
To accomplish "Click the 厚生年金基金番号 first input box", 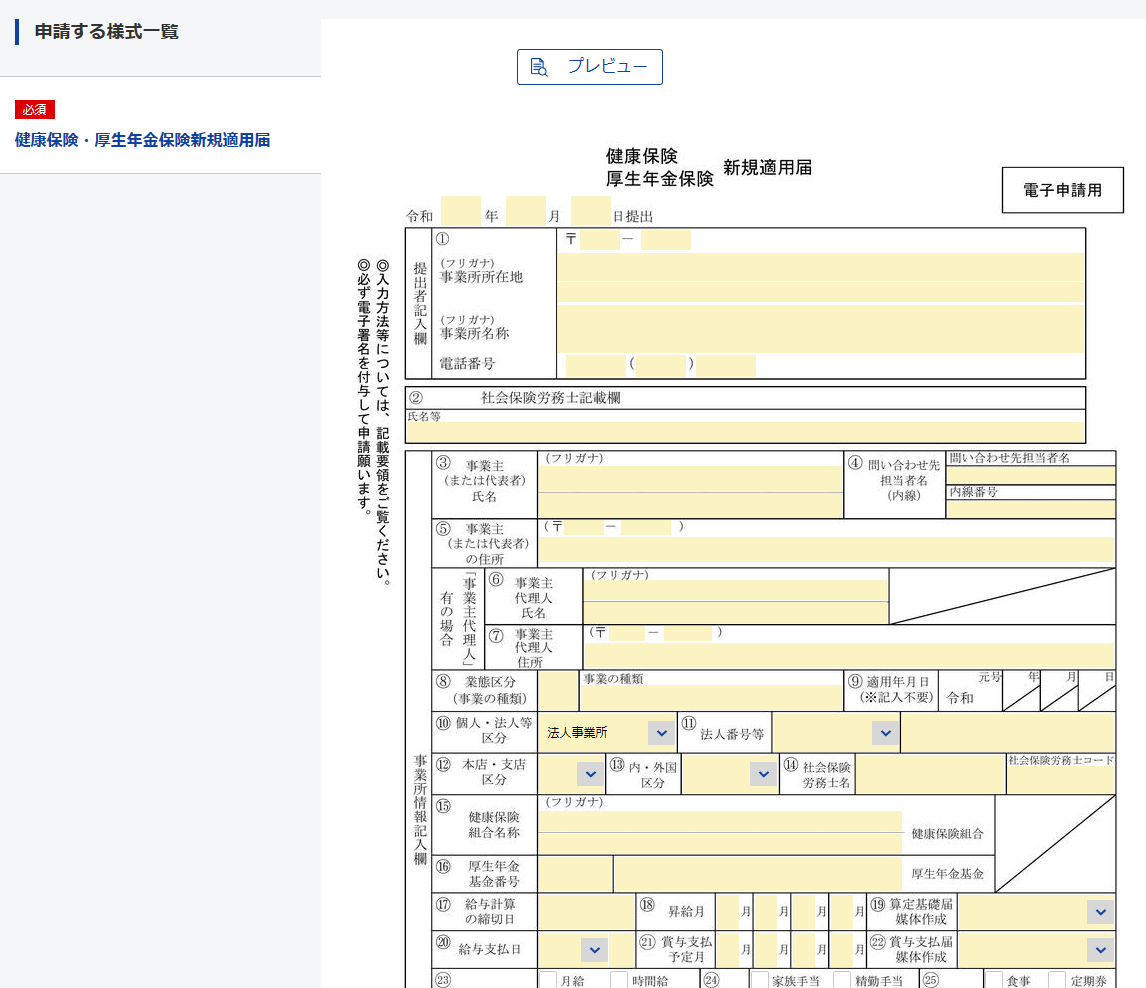I will 575,873.
